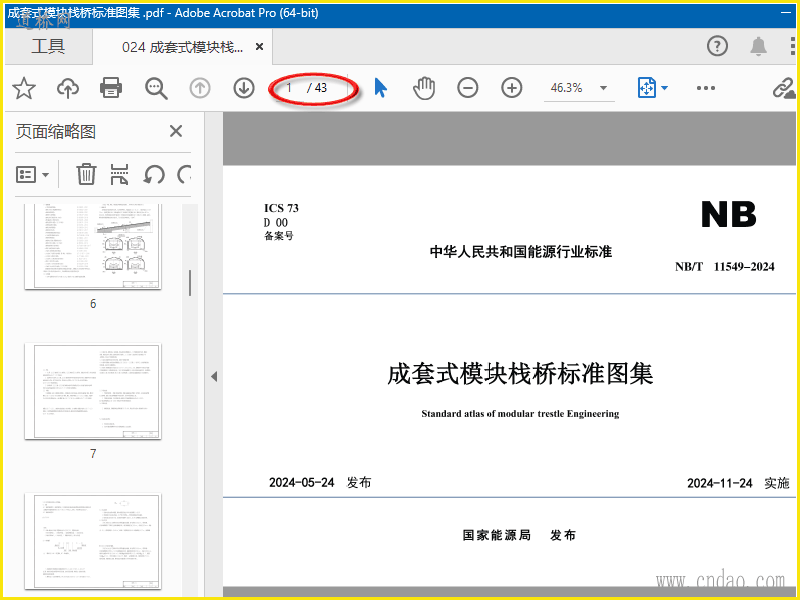Click the current page number field

click(289, 88)
